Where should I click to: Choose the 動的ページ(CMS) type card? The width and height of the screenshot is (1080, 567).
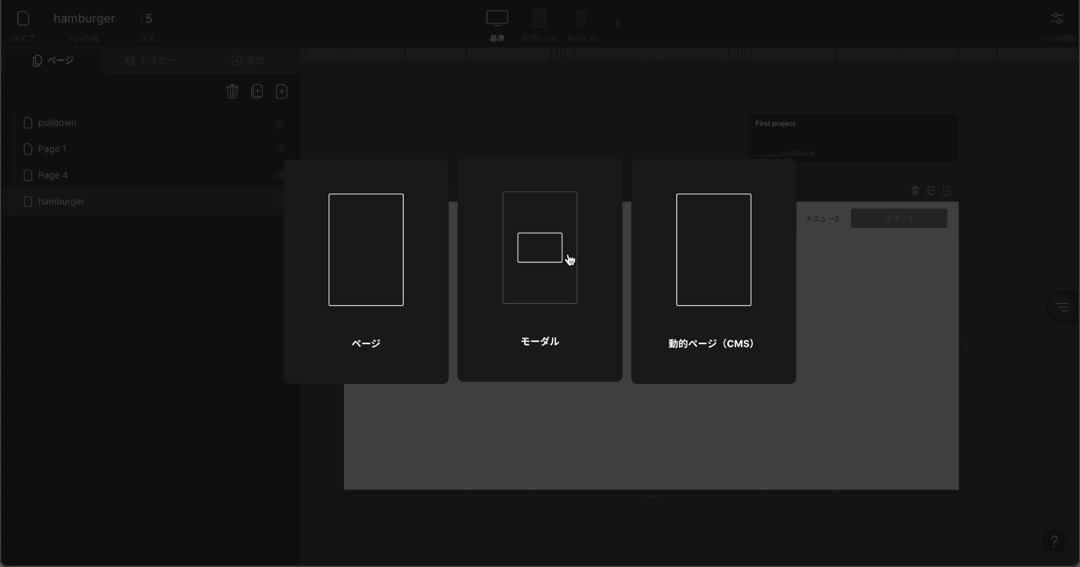pyautogui.click(x=714, y=271)
